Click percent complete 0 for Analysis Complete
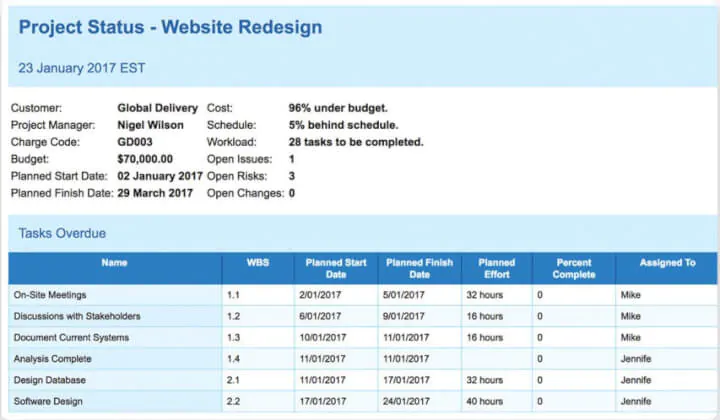Image resolution: width=720 pixels, height=420 pixels. tap(540, 358)
